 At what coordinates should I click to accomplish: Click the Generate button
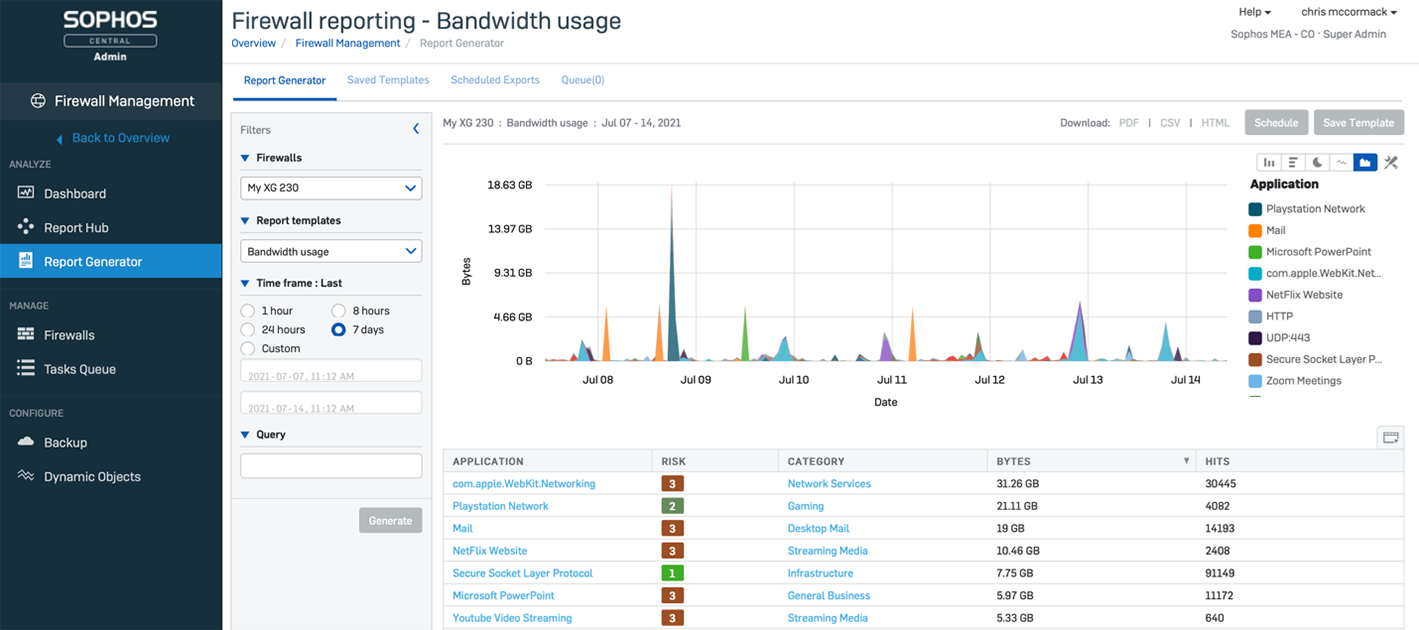tap(390, 520)
